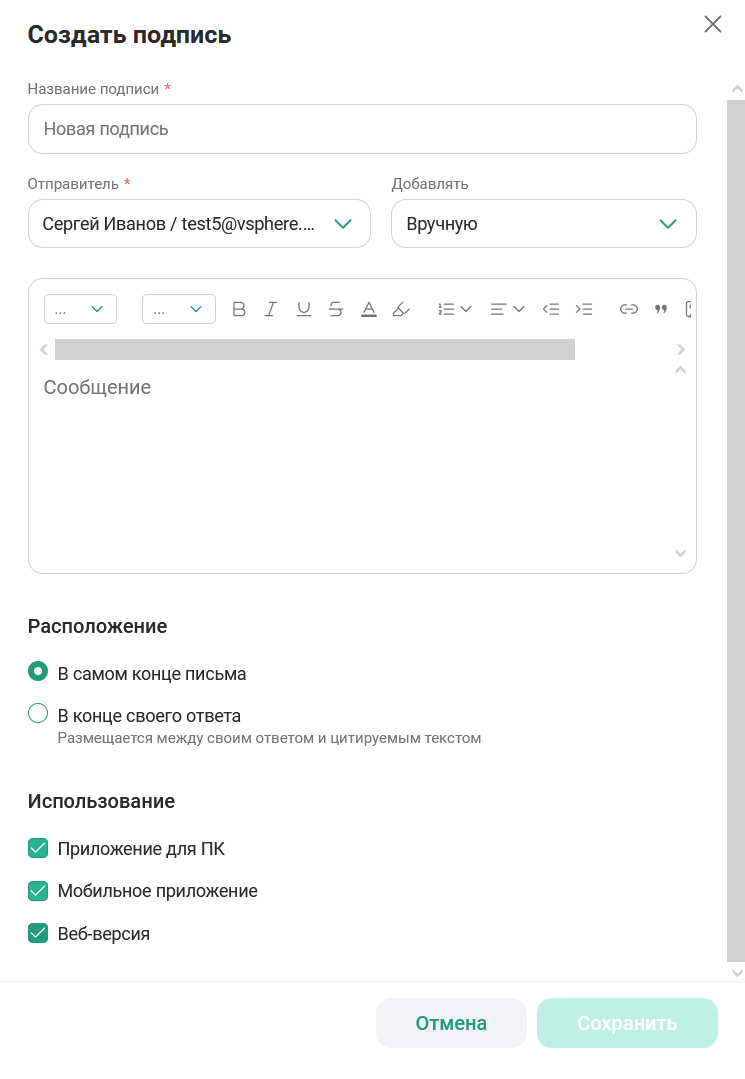Uncheck 'Приложение для ПК' checkbox
Screen dimensions: 745x1079
pos(38,849)
